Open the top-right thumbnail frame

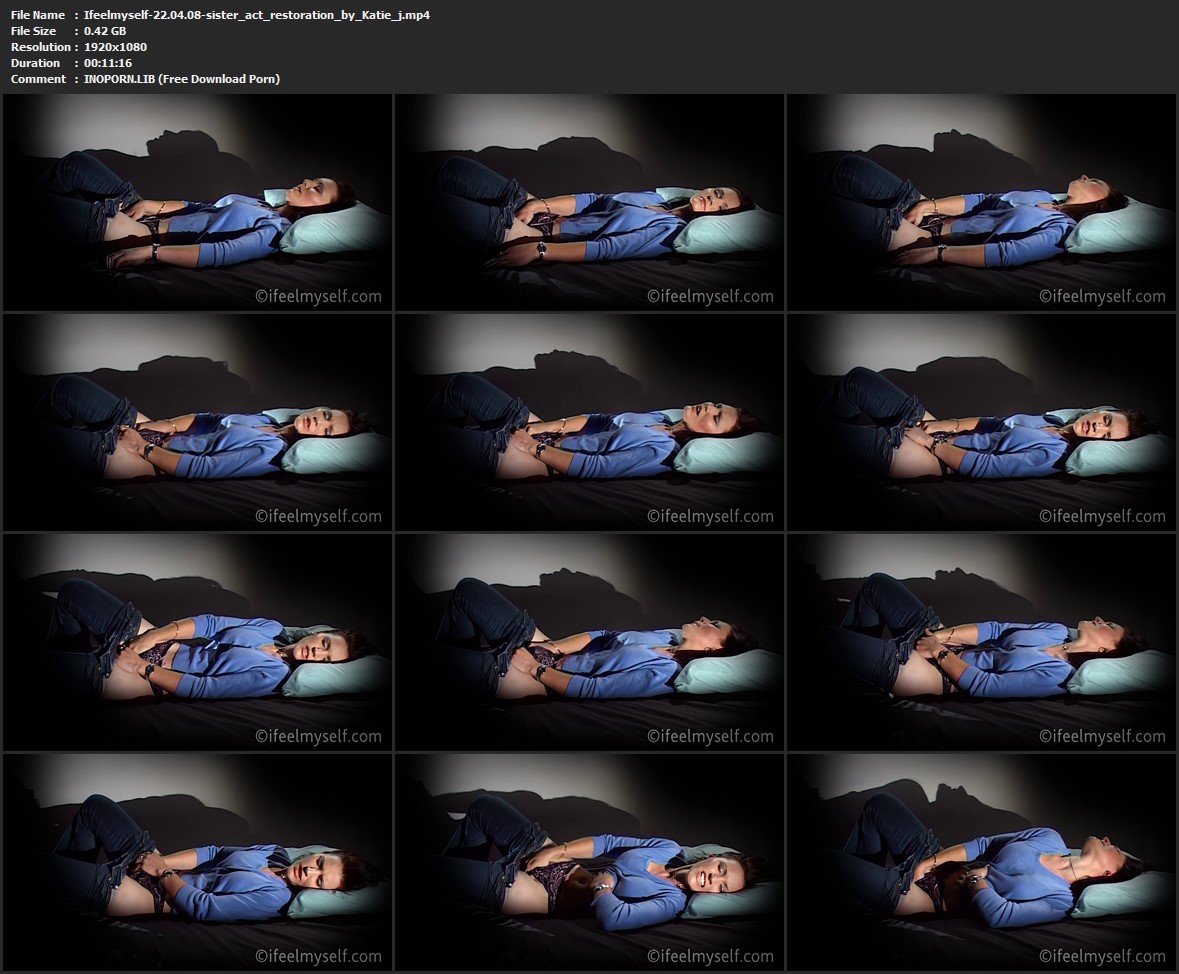click(x=981, y=202)
